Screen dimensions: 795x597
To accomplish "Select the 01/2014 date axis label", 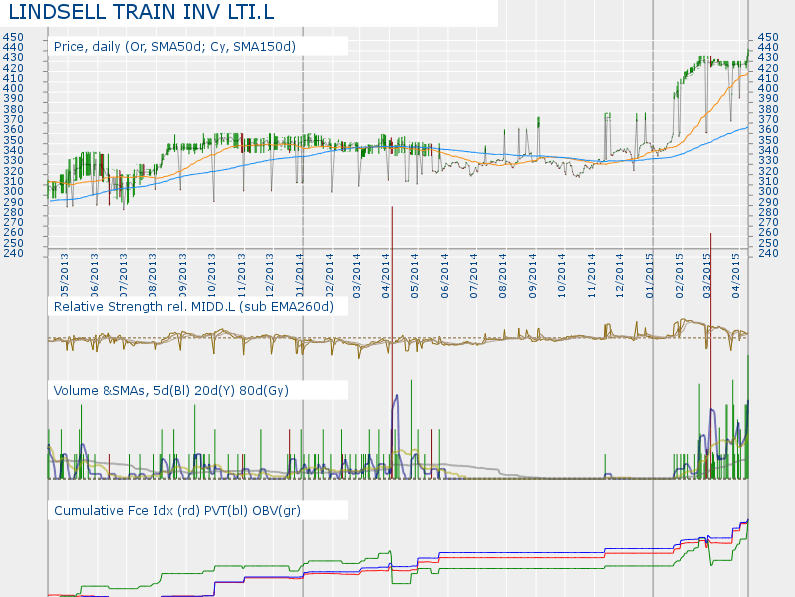I will click(x=299, y=275).
